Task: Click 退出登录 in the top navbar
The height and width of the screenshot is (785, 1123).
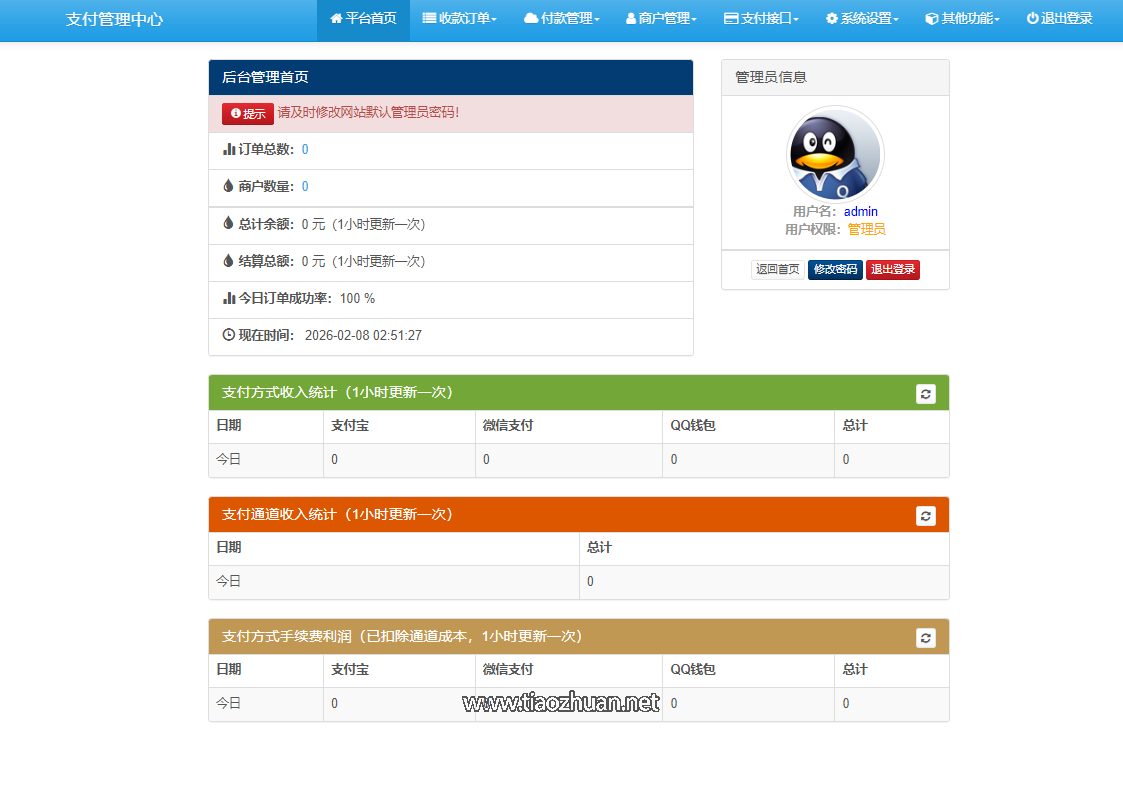Action: click(1059, 18)
